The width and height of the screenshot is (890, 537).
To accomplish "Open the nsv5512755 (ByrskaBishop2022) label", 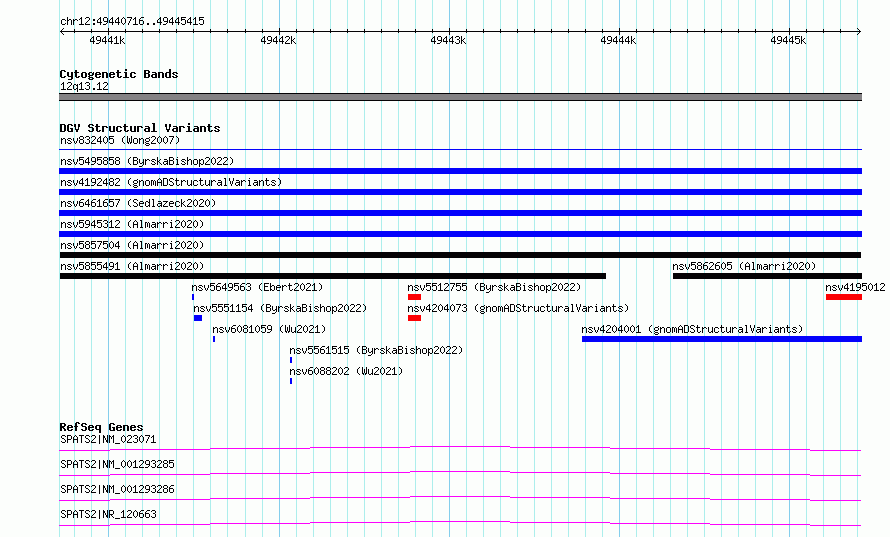I will click(x=494, y=287).
